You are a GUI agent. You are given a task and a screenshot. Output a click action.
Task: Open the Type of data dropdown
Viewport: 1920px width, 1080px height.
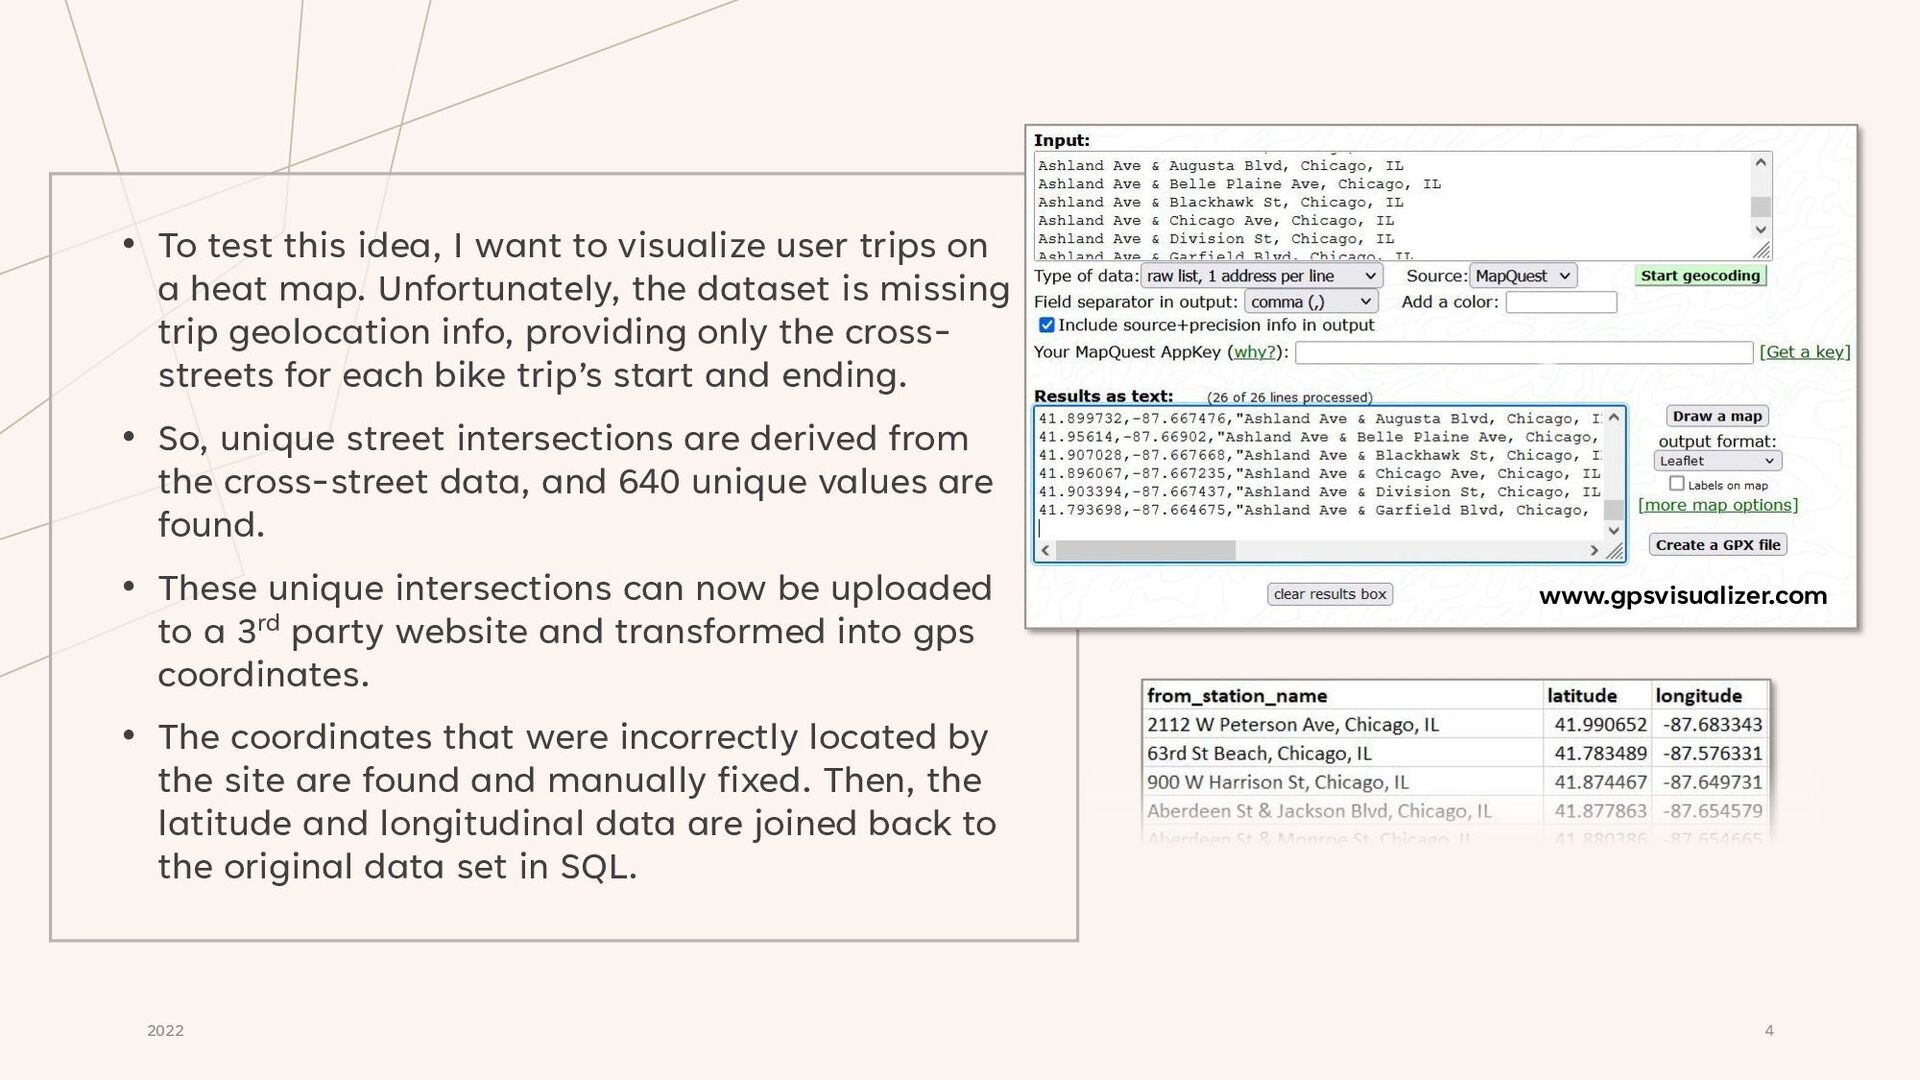point(1261,276)
